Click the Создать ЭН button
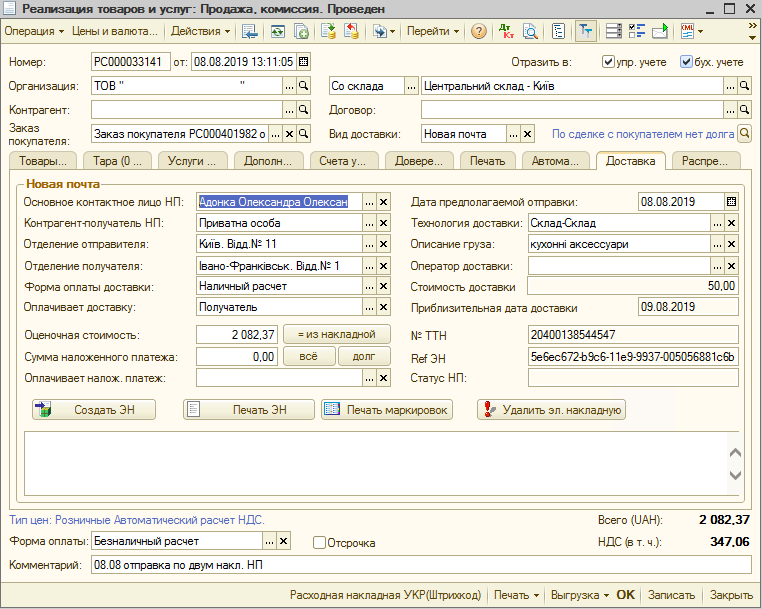Screen dimensions: 762x609 [95, 409]
